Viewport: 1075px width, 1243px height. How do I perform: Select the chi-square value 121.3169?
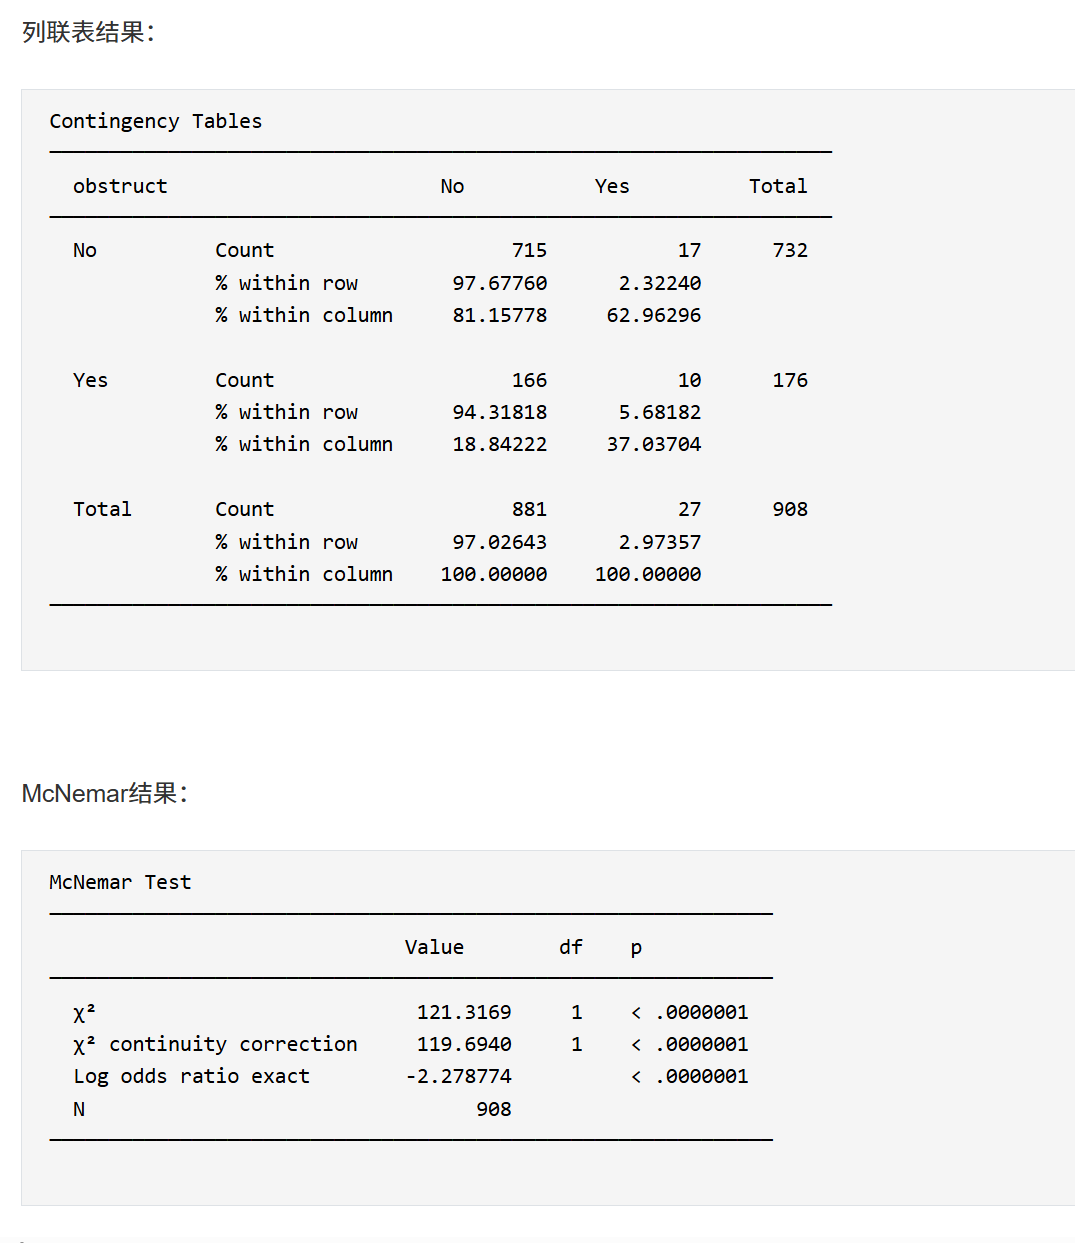pos(464,1012)
